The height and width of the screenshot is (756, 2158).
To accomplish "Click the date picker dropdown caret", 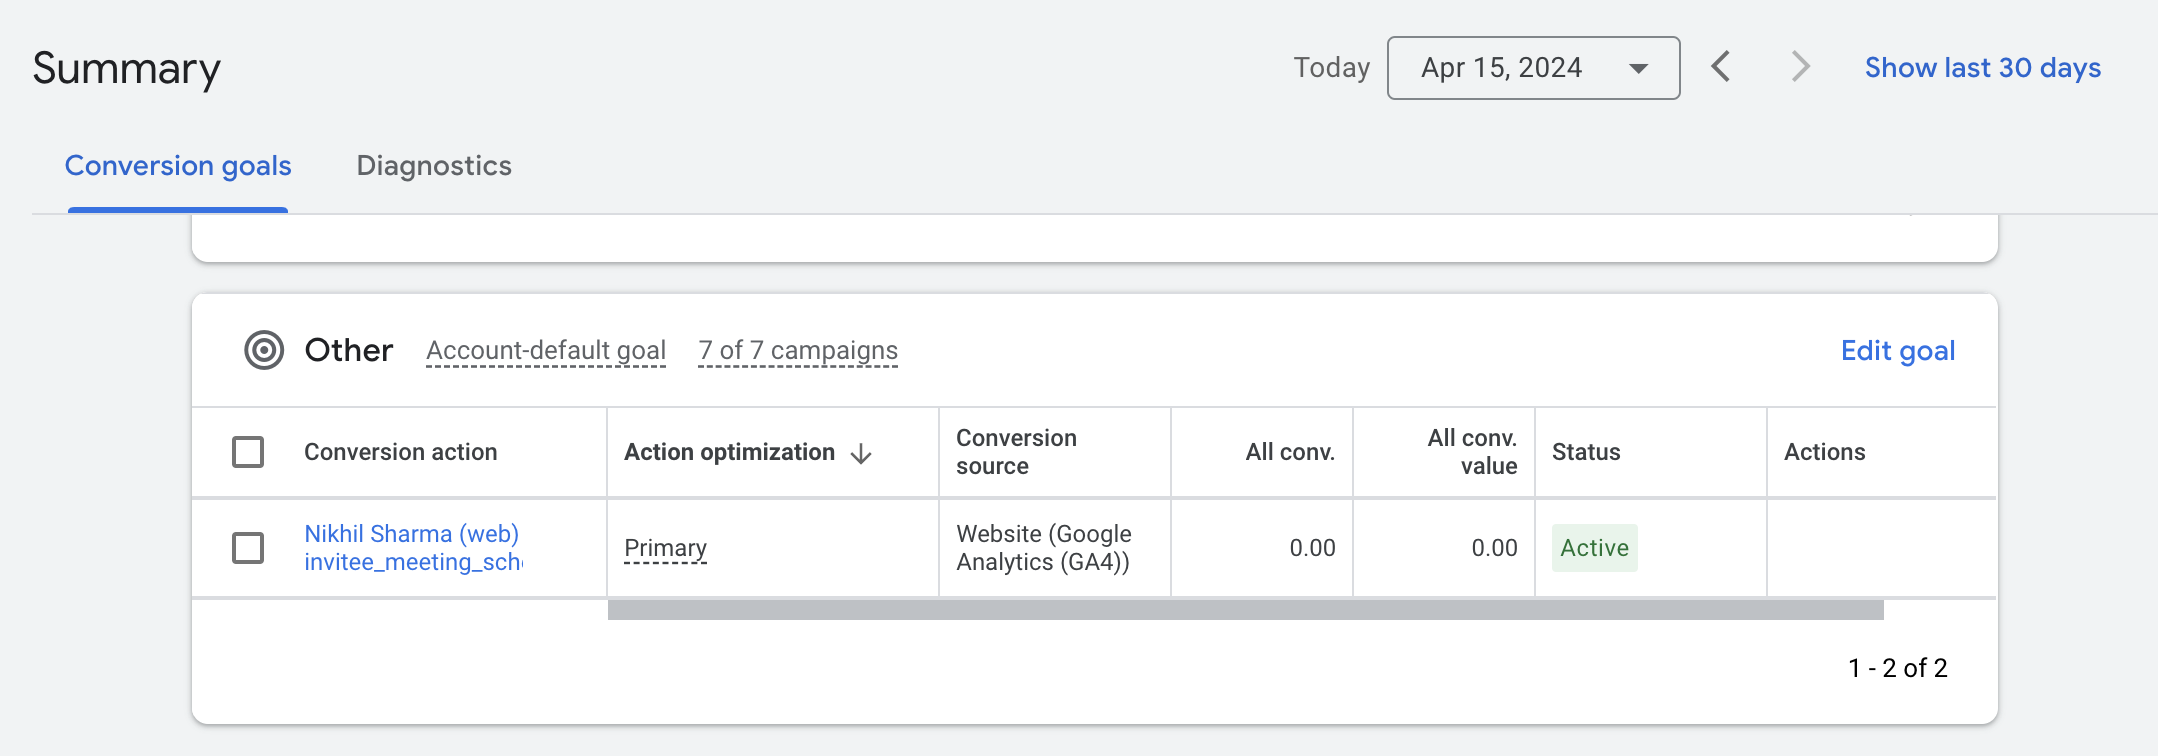I will [1638, 68].
